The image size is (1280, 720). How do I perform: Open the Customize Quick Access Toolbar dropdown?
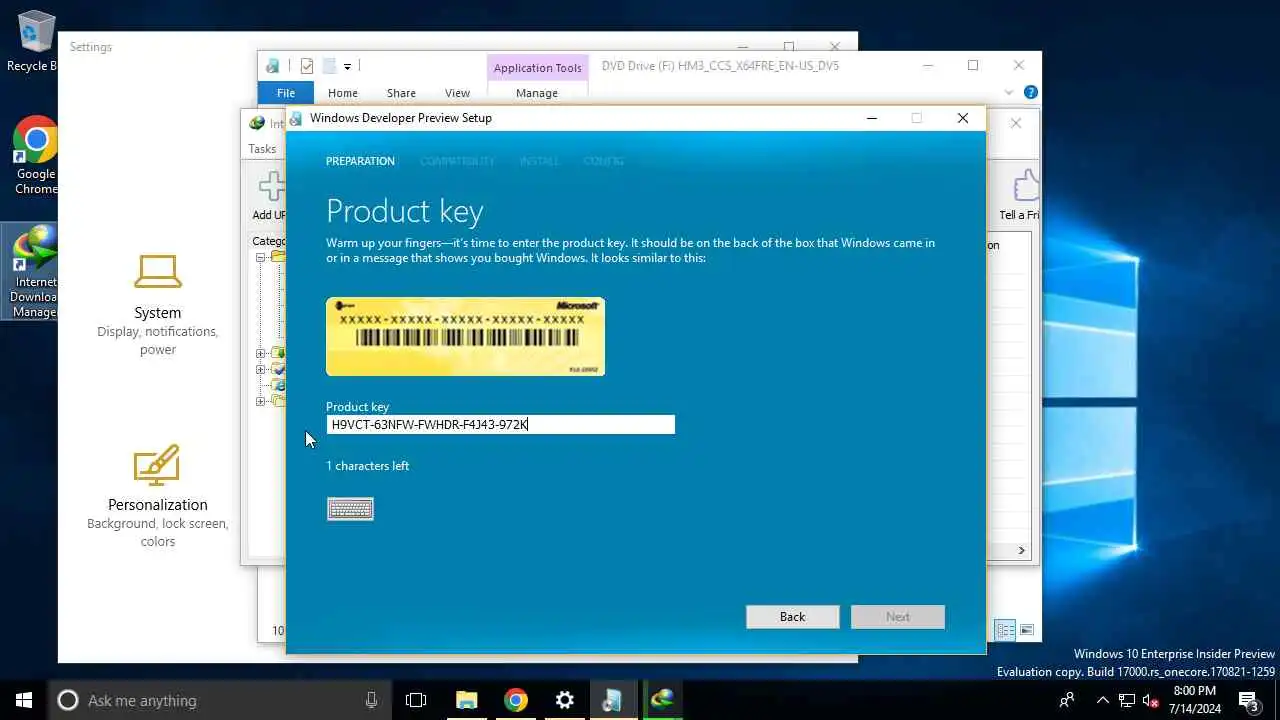click(347, 66)
